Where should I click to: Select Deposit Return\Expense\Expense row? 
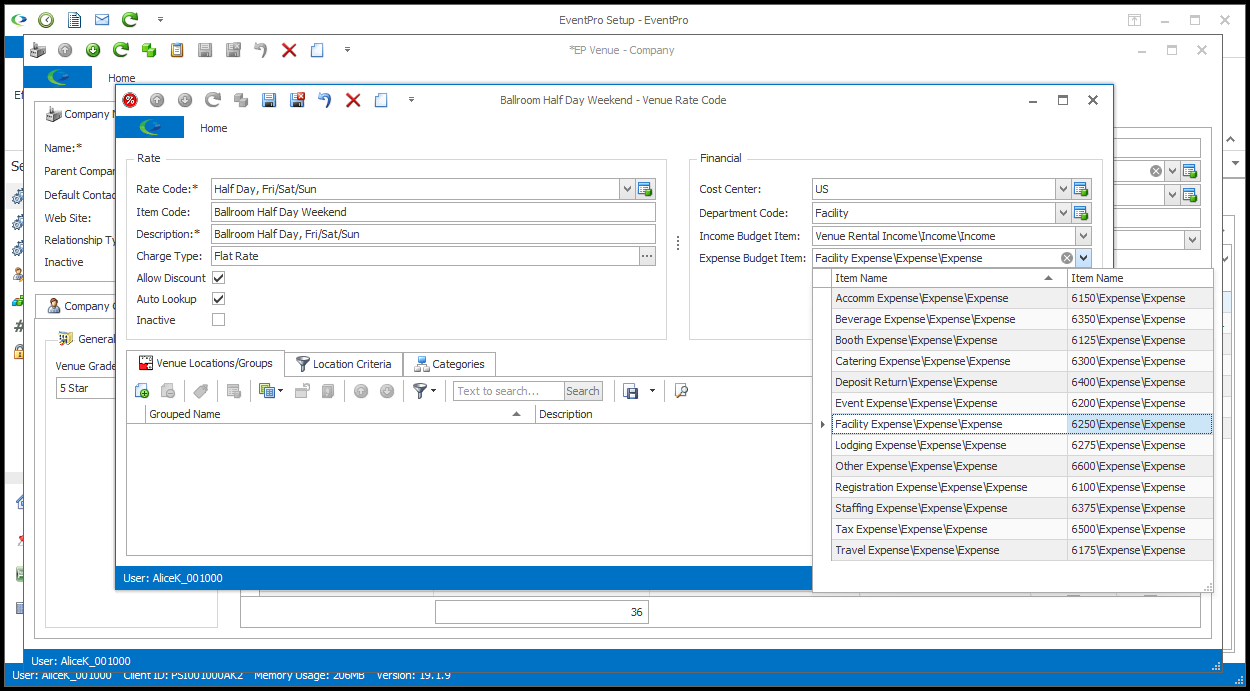1022,382
